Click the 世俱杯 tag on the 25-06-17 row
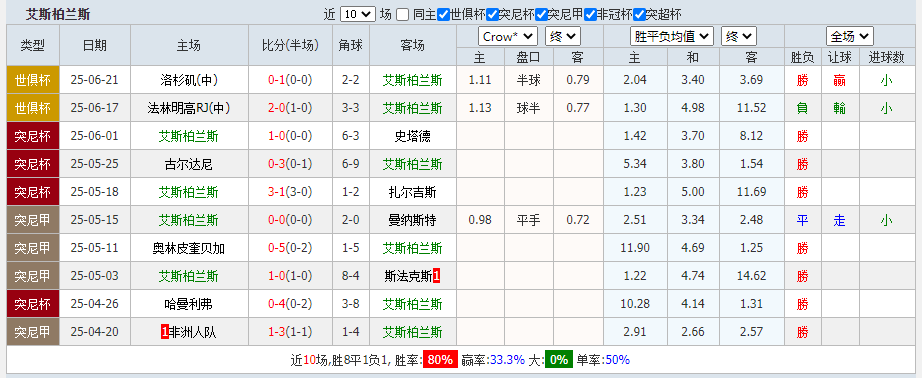Screen dimensions: 922x378 click(x=32, y=108)
